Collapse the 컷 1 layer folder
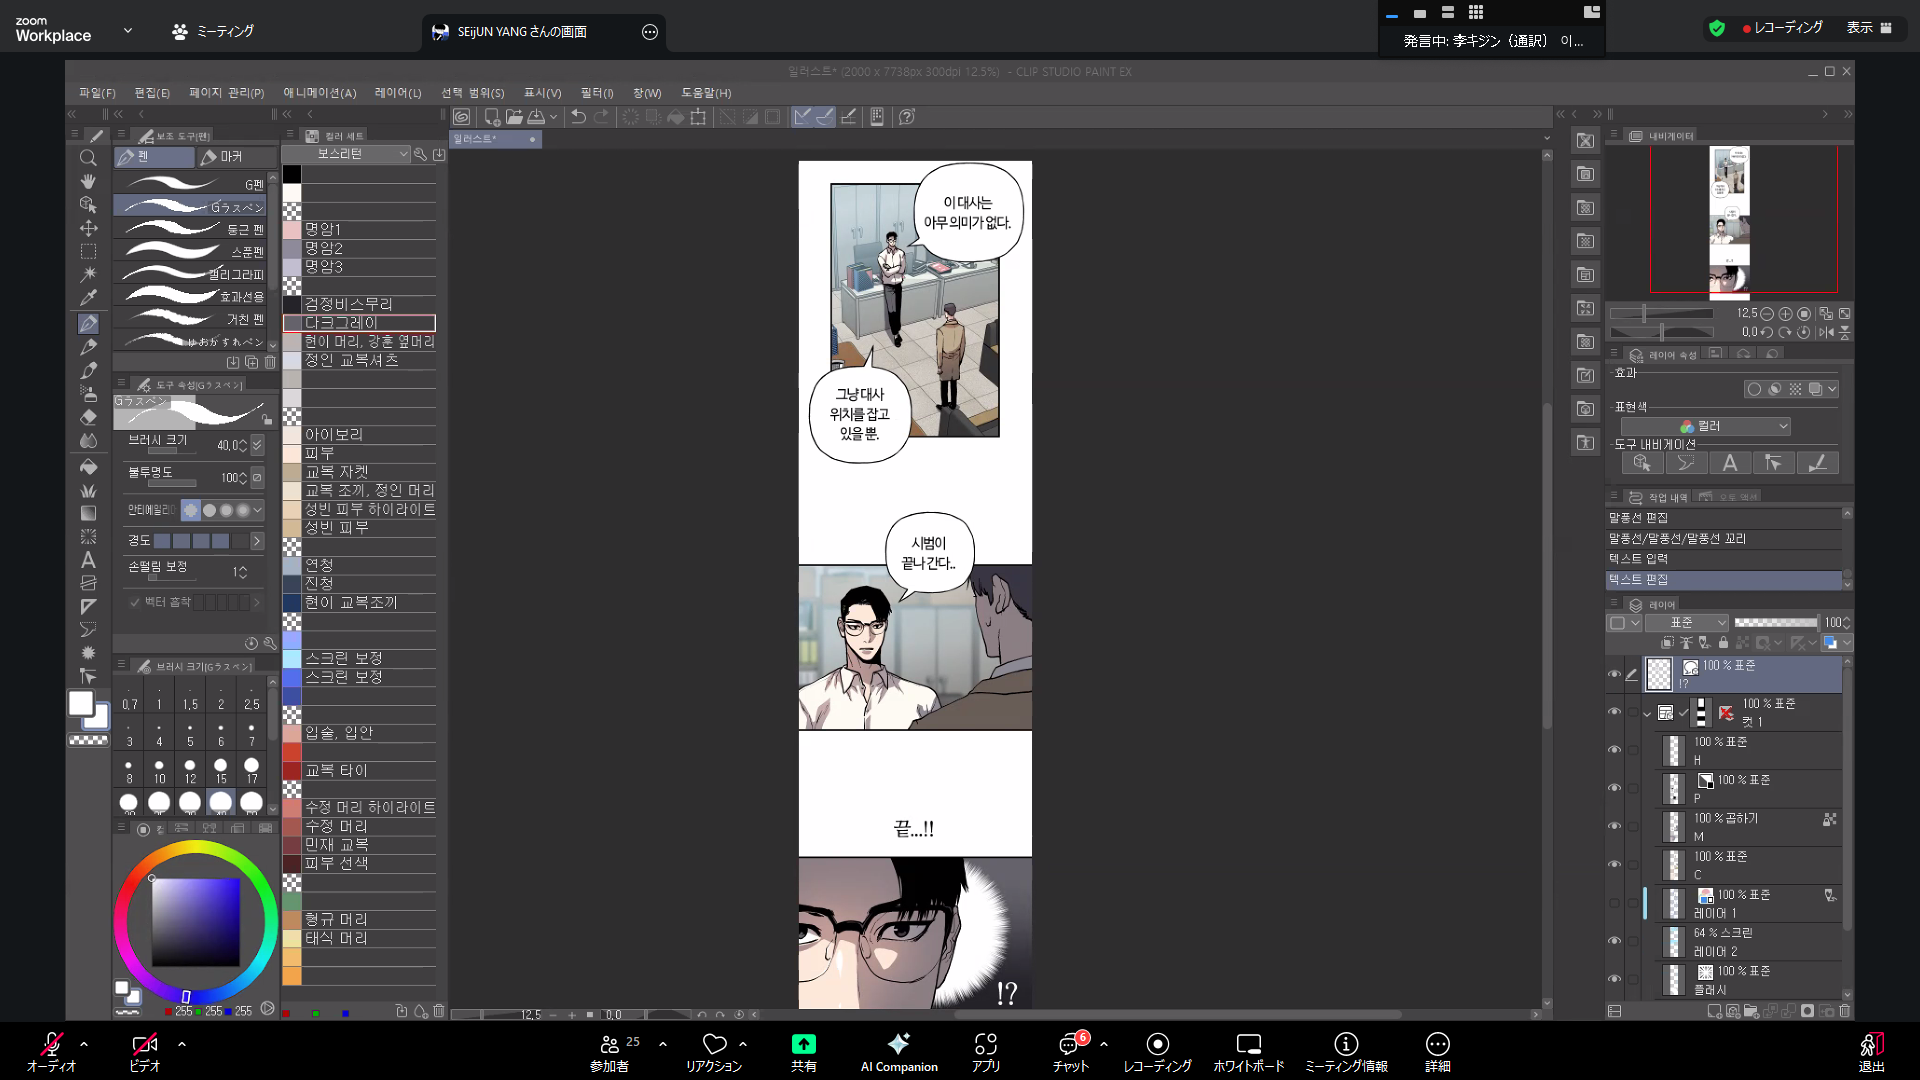 pos(1646,713)
